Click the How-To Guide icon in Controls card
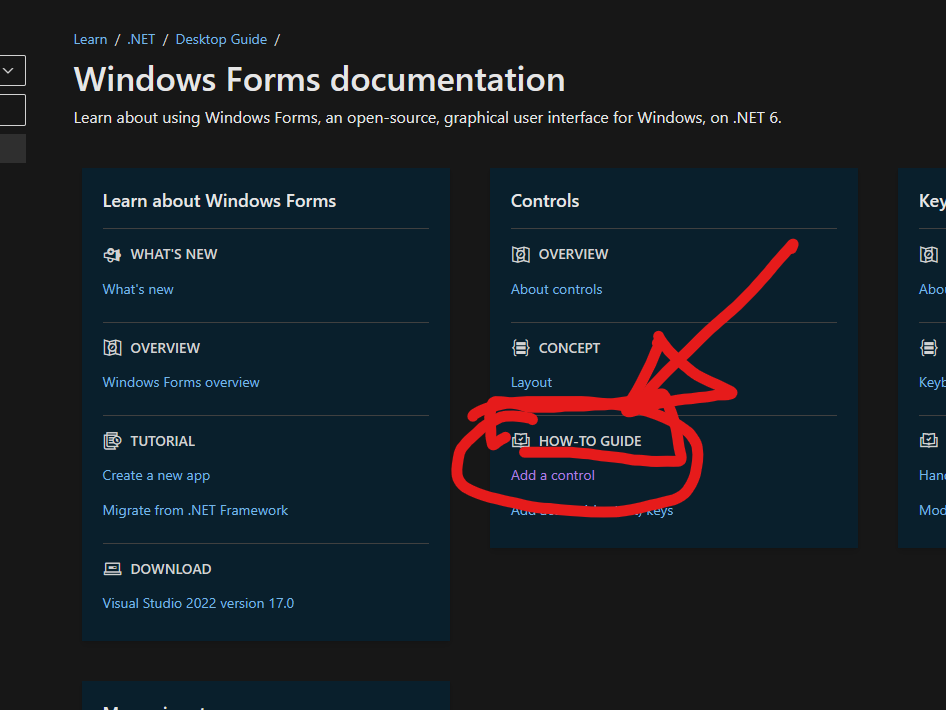The width and height of the screenshot is (946, 710). [521, 440]
